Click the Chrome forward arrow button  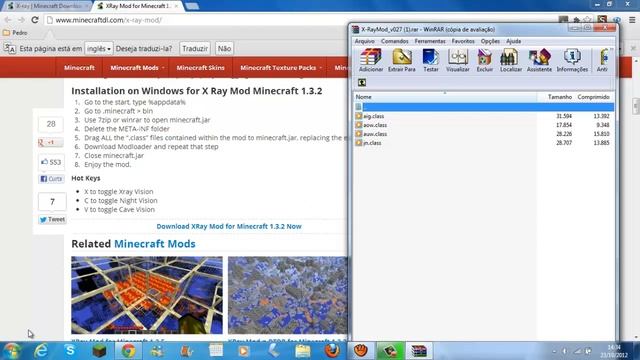tap(21, 20)
